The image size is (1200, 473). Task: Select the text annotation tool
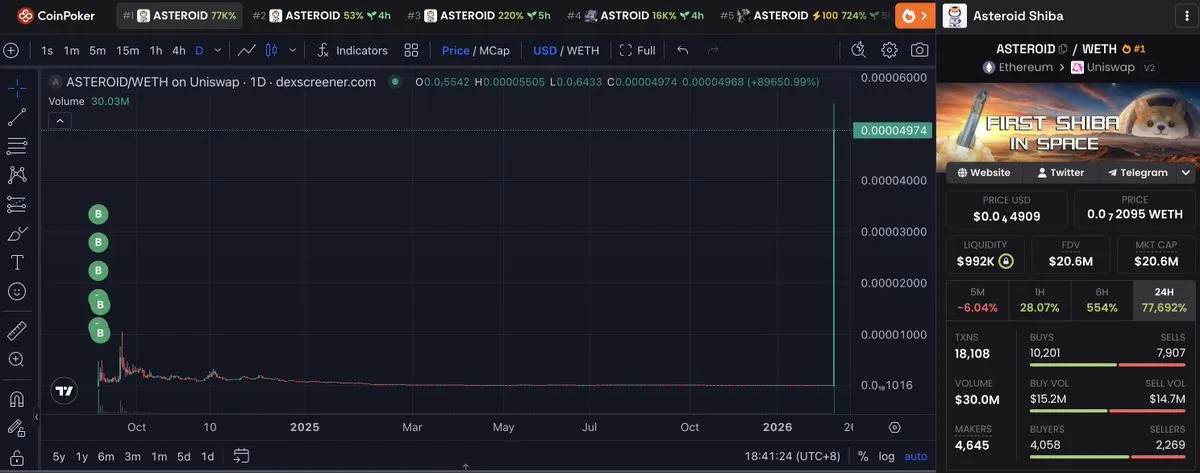[16, 262]
